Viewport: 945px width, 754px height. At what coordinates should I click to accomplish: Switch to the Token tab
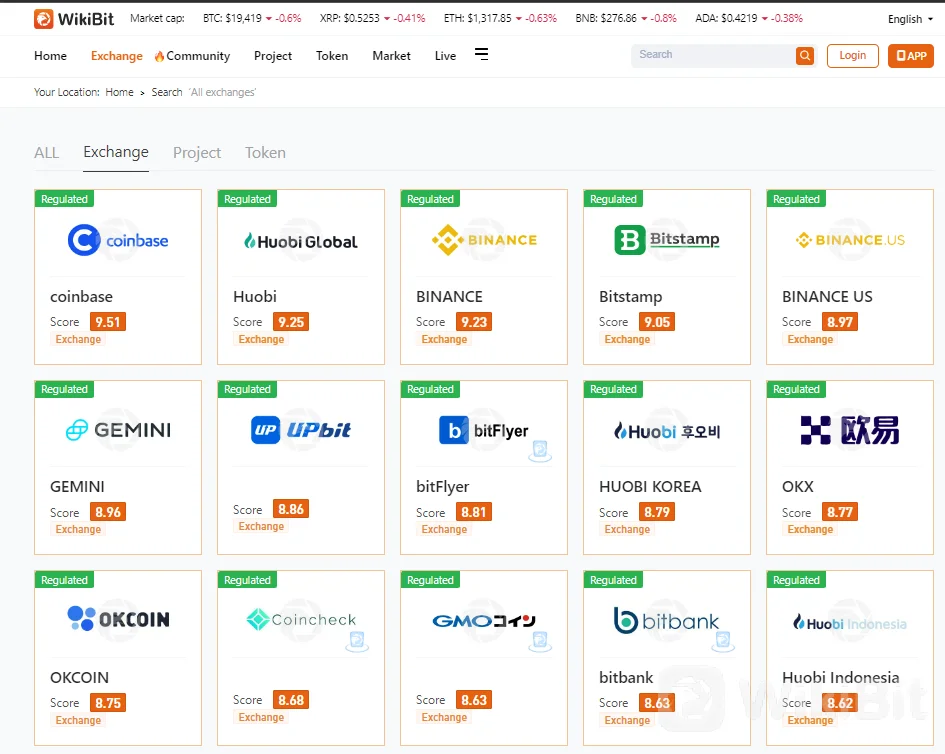click(x=265, y=152)
